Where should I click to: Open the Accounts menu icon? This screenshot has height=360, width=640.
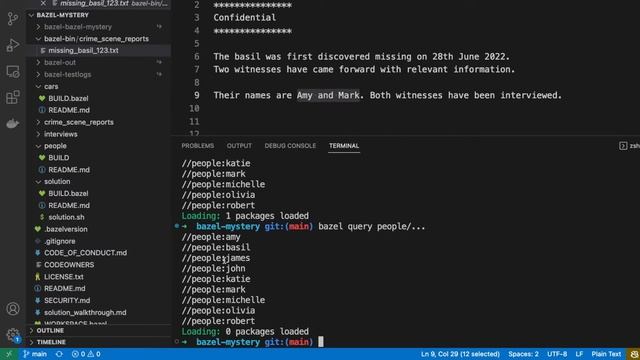(13, 309)
